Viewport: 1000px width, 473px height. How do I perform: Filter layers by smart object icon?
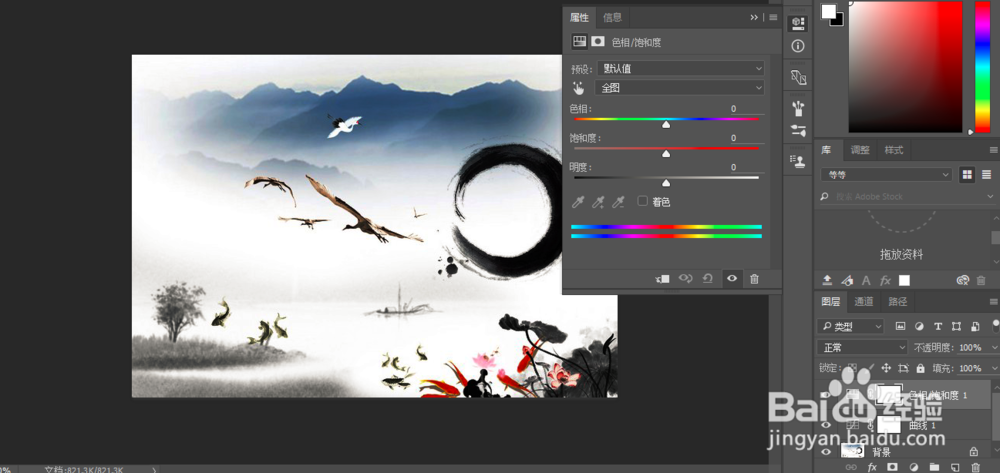pos(974,326)
